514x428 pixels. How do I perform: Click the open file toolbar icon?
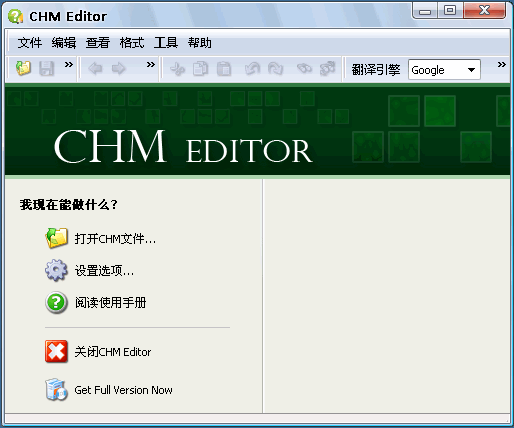(23, 68)
